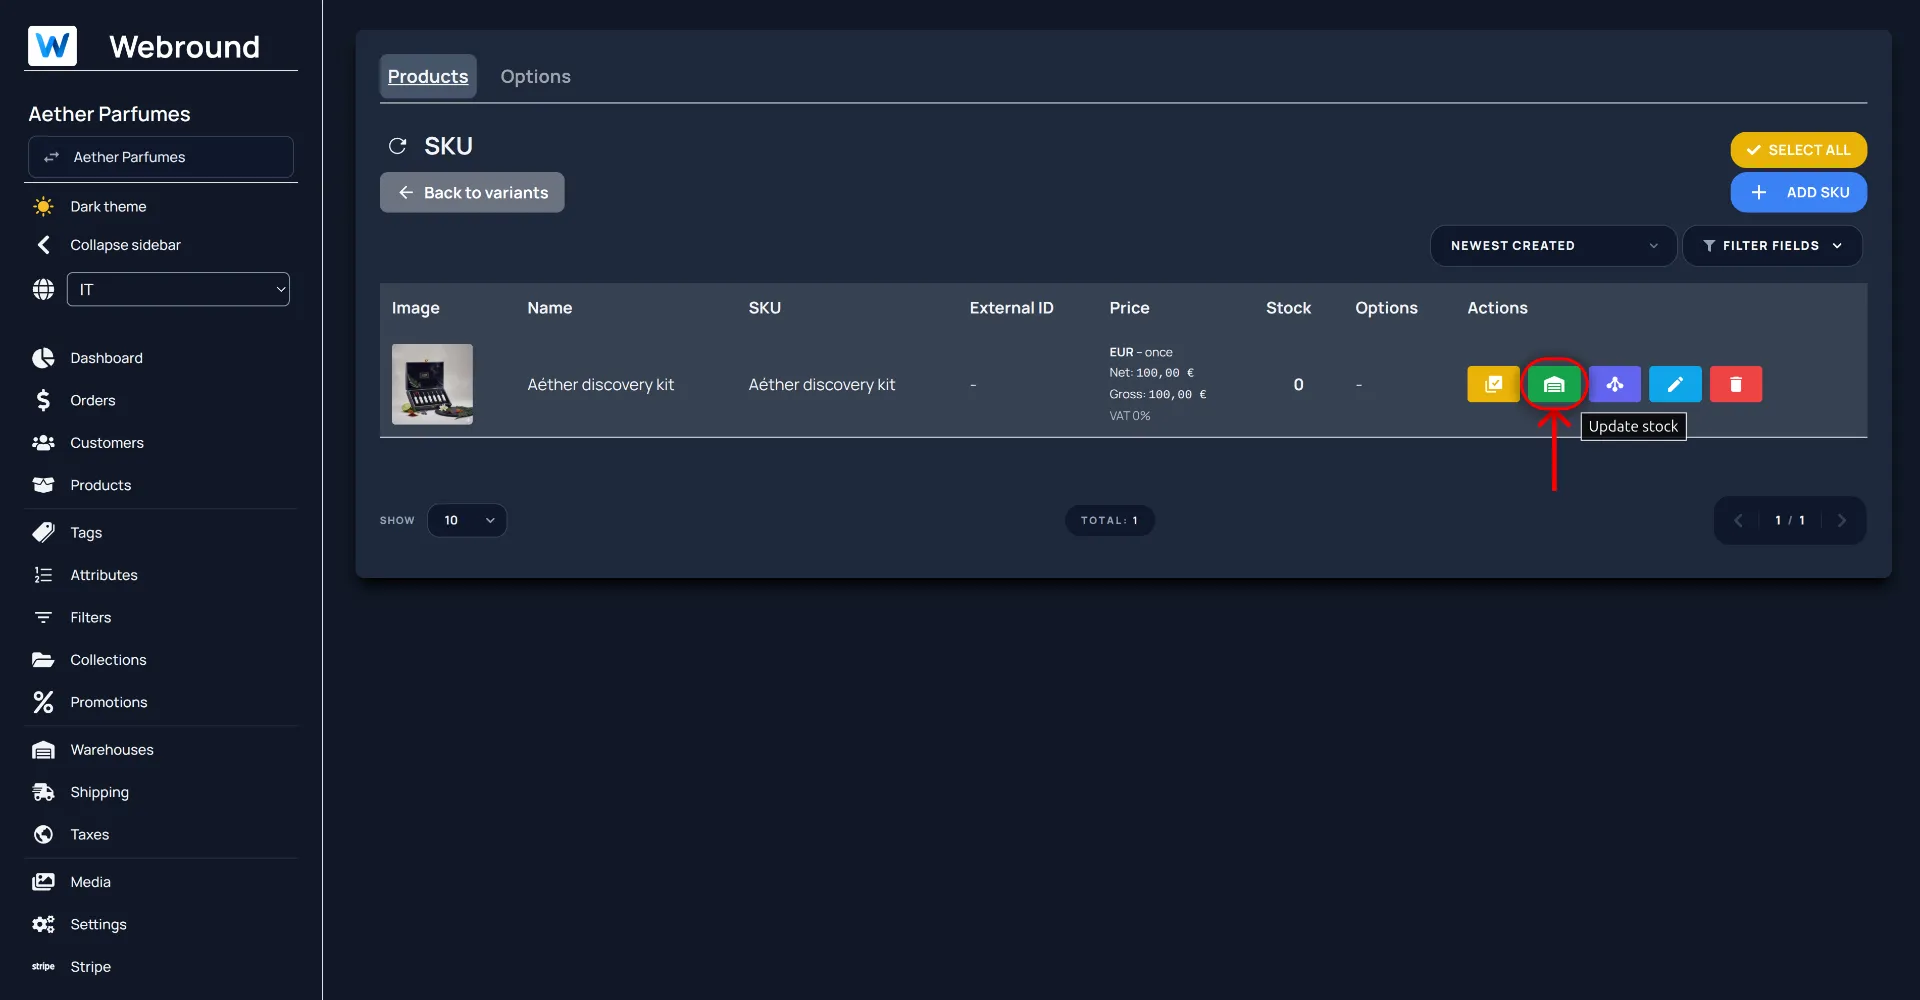The height and width of the screenshot is (1000, 1920).
Task: Expand the Newest Created sort dropdown
Action: [x=1552, y=246]
